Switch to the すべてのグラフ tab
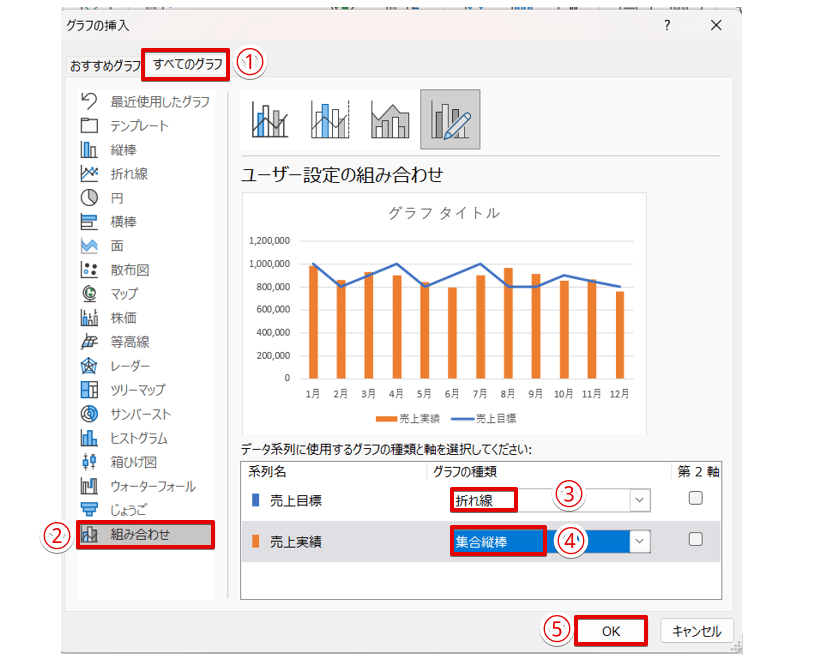 188,65
